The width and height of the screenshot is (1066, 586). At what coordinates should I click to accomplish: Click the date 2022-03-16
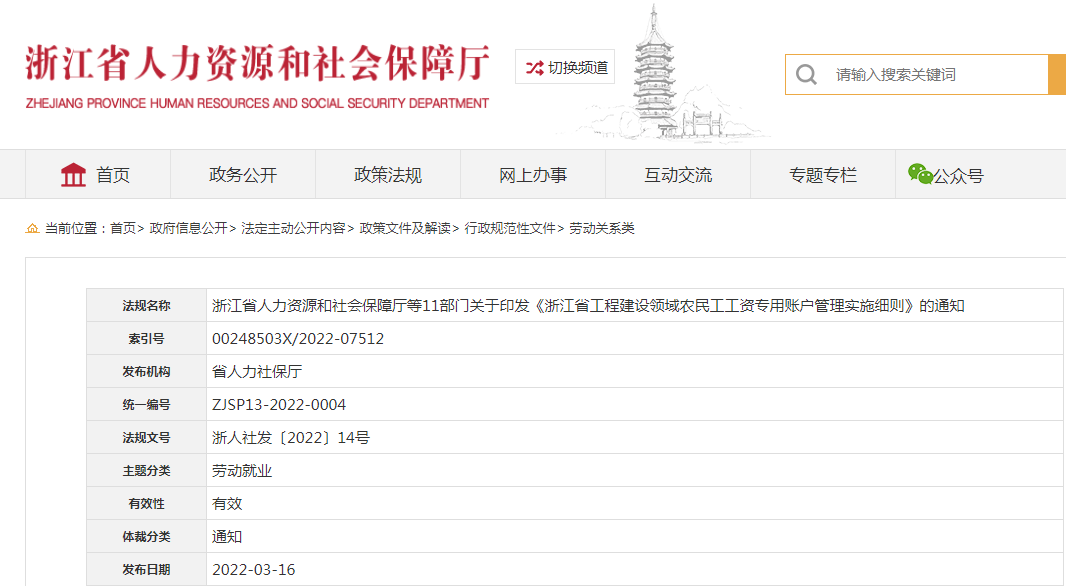coord(254,569)
